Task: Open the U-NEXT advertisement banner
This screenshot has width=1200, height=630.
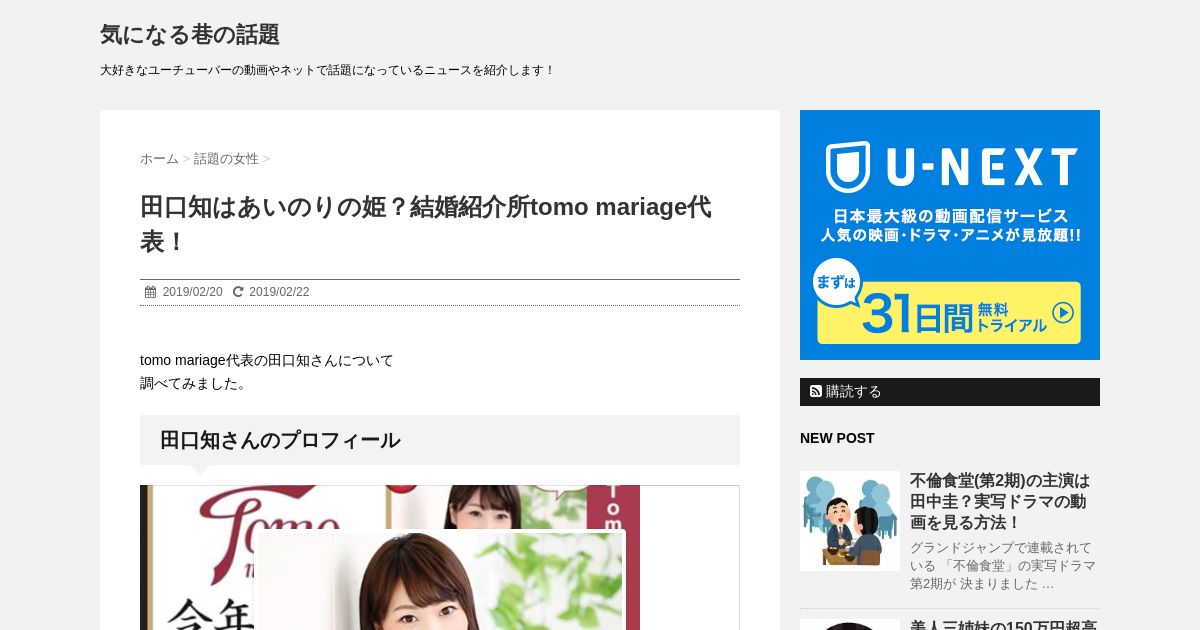Action: point(950,235)
